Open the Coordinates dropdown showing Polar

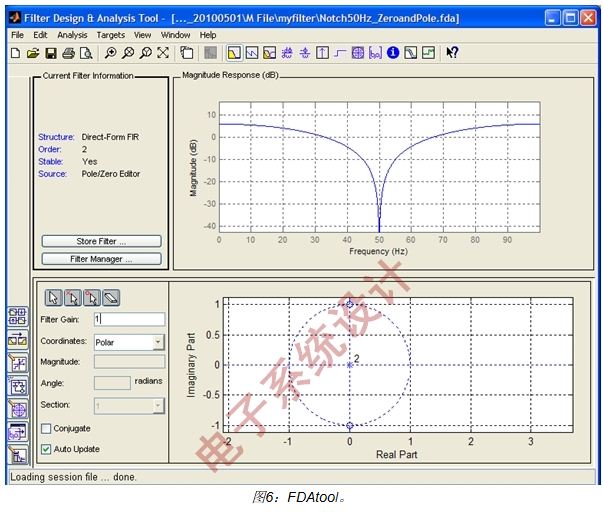pyautogui.click(x=129, y=342)
